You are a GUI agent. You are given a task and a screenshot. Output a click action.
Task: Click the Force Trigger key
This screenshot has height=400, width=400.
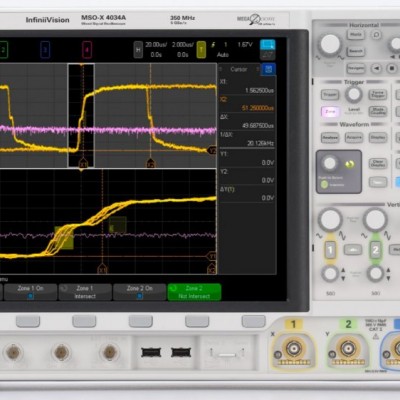[x=378, y=95]
